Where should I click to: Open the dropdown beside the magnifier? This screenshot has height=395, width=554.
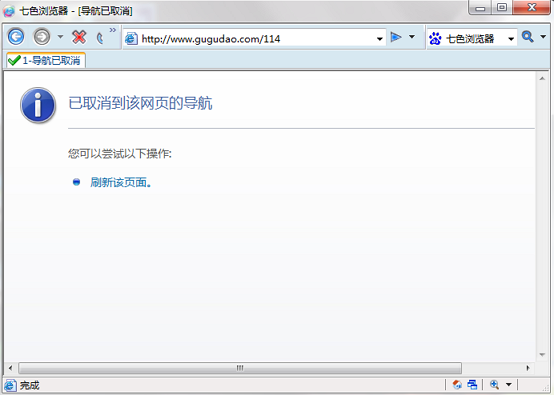click(543, 37)
